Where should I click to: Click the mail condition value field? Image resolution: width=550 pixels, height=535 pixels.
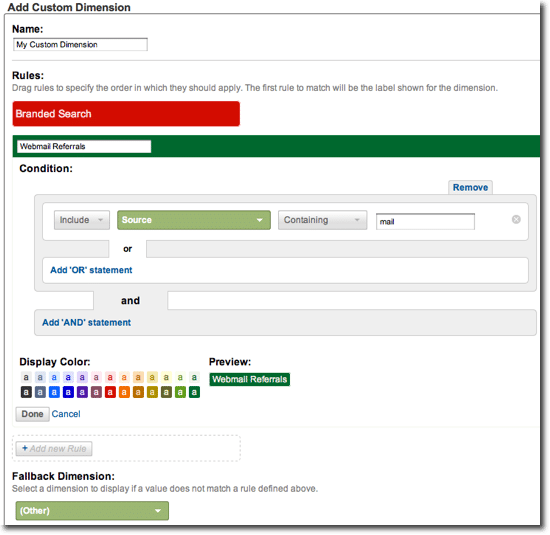pos(425,222)
